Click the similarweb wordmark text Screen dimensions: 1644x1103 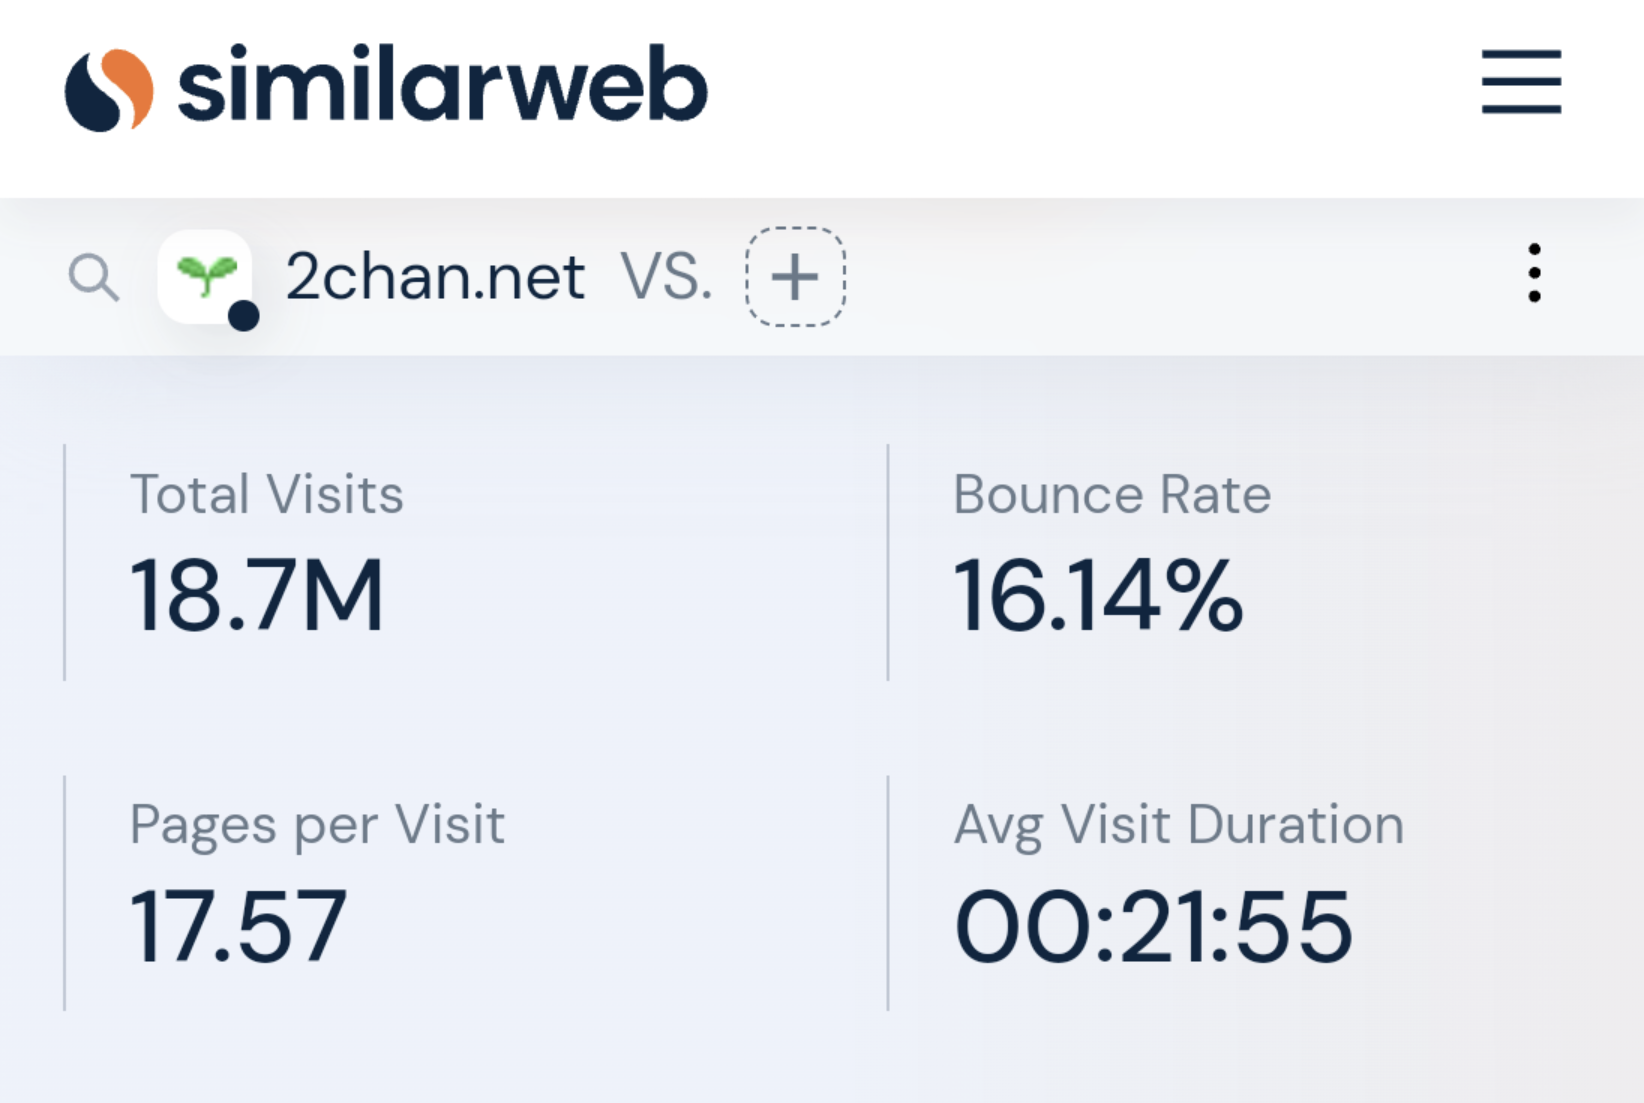(442, 85)
